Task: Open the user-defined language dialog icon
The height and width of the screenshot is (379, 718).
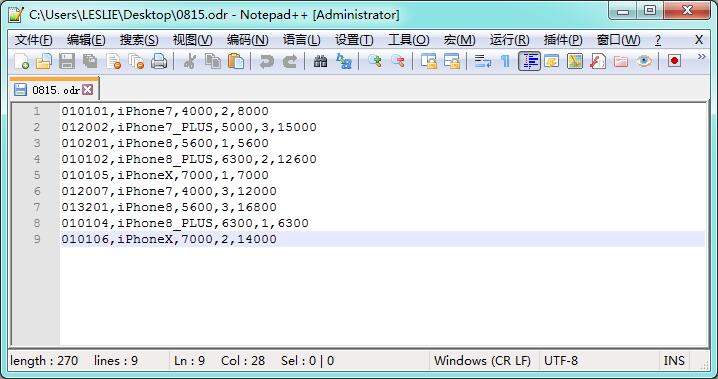Action: (552, 61)
